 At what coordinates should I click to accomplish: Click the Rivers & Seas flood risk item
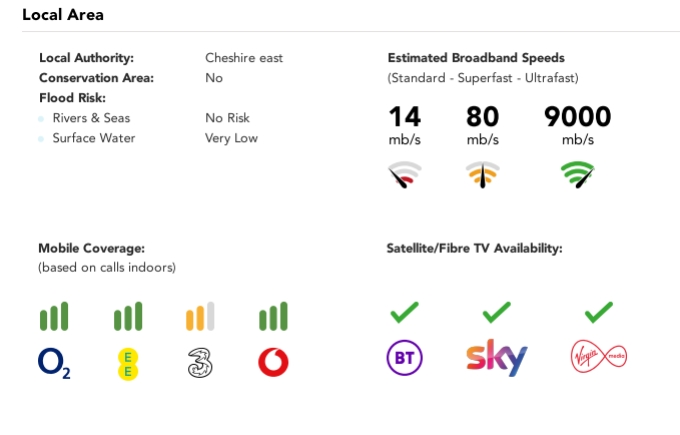[91, 118]
